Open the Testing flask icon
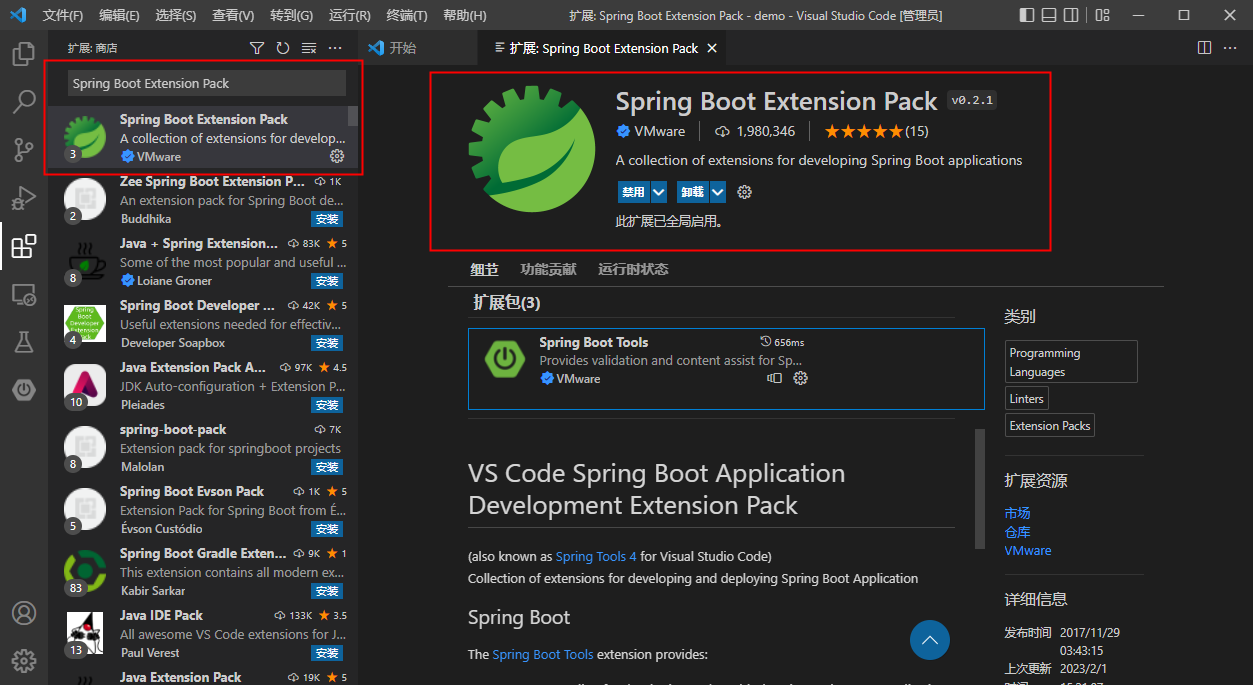Image resolution: width=1253 pixels, height=685 pixels. [x=24, y=342]
